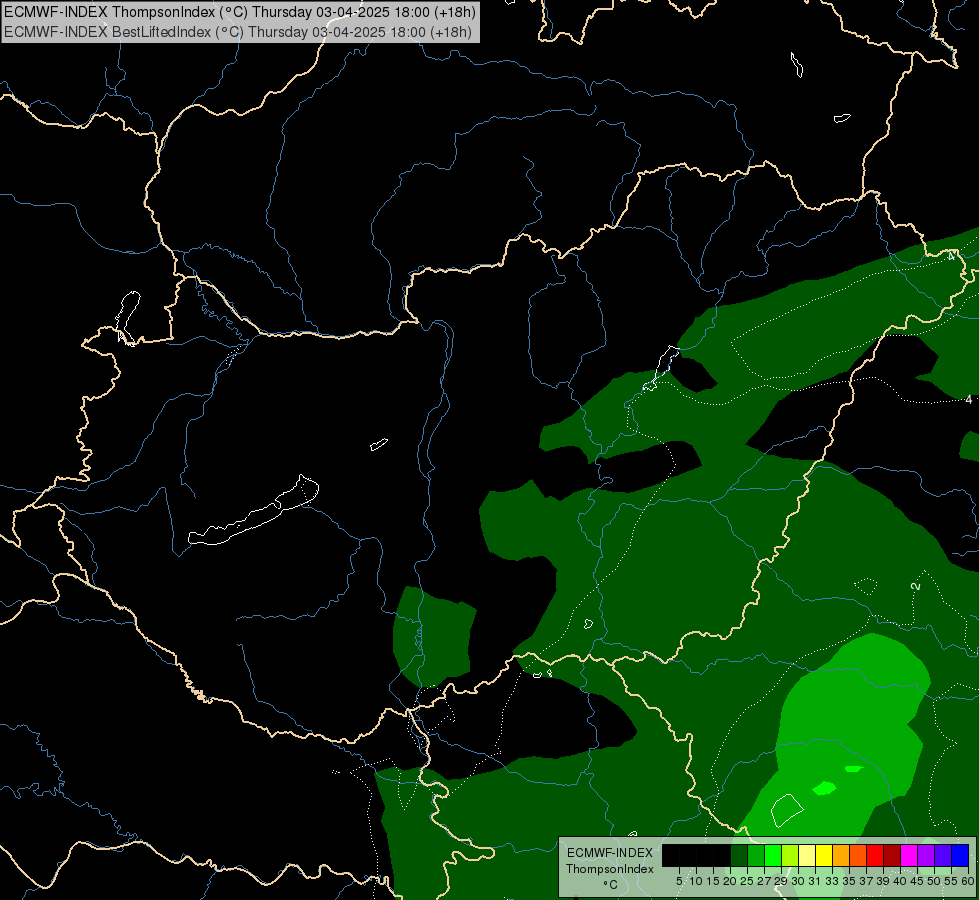Pick the orange-red 35–37 legend swatch
The width and height of the screenshot is (979, 900).
pos(858,855)
